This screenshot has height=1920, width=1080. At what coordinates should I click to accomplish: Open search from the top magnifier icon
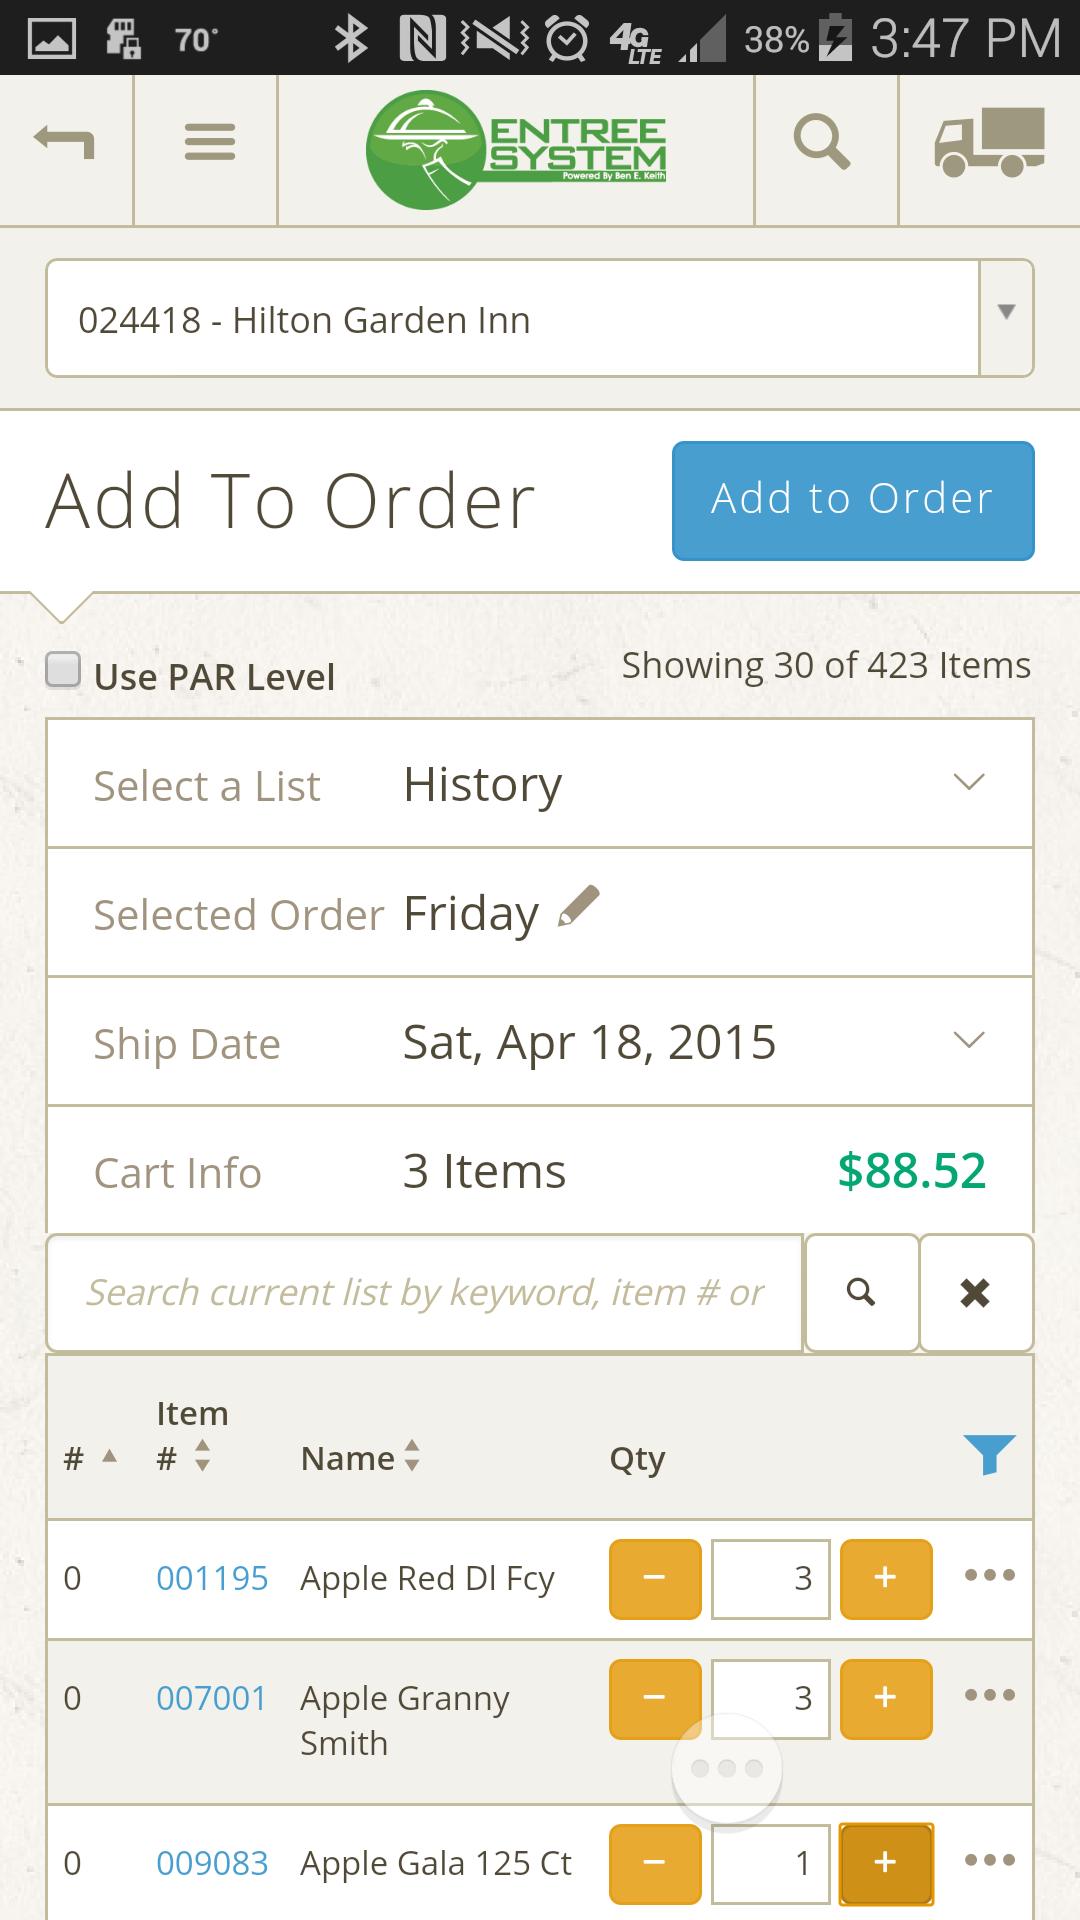coord(822,142)
